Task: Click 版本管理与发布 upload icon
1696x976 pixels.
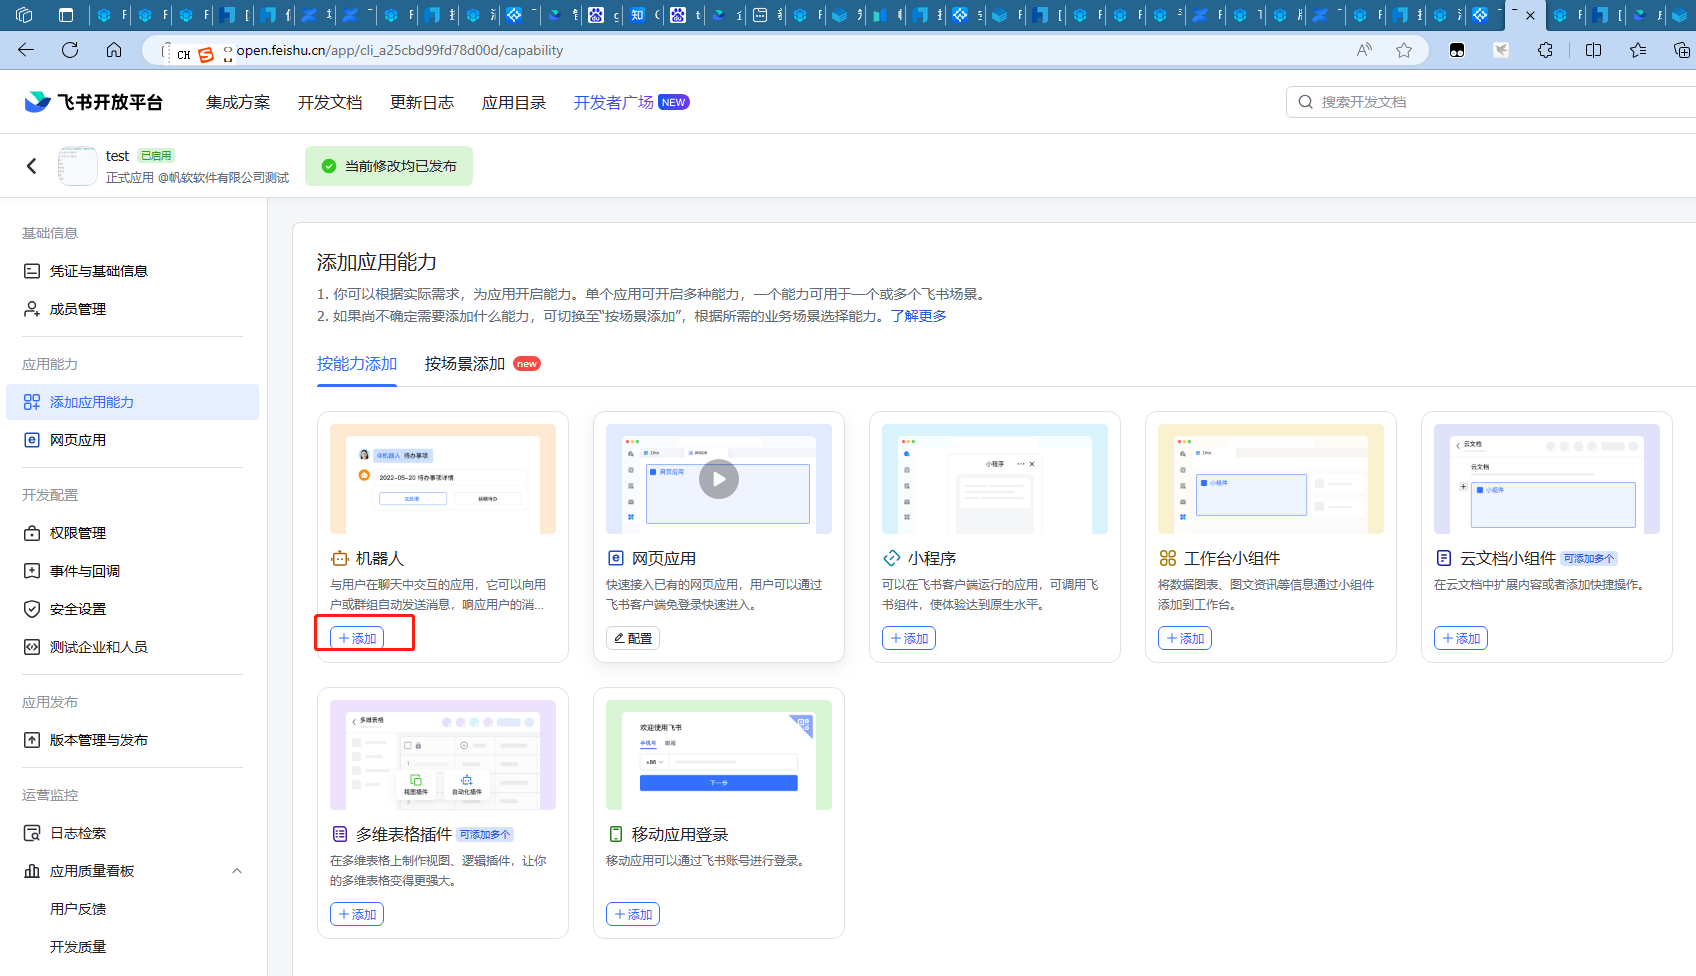Action: point(32,740)
